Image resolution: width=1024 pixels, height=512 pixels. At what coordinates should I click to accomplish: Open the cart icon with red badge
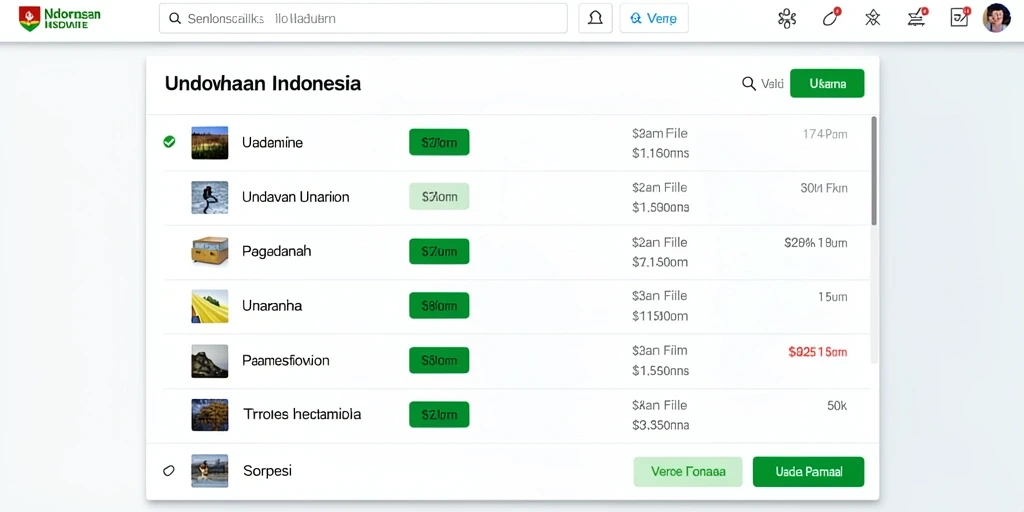pos(917,18)
